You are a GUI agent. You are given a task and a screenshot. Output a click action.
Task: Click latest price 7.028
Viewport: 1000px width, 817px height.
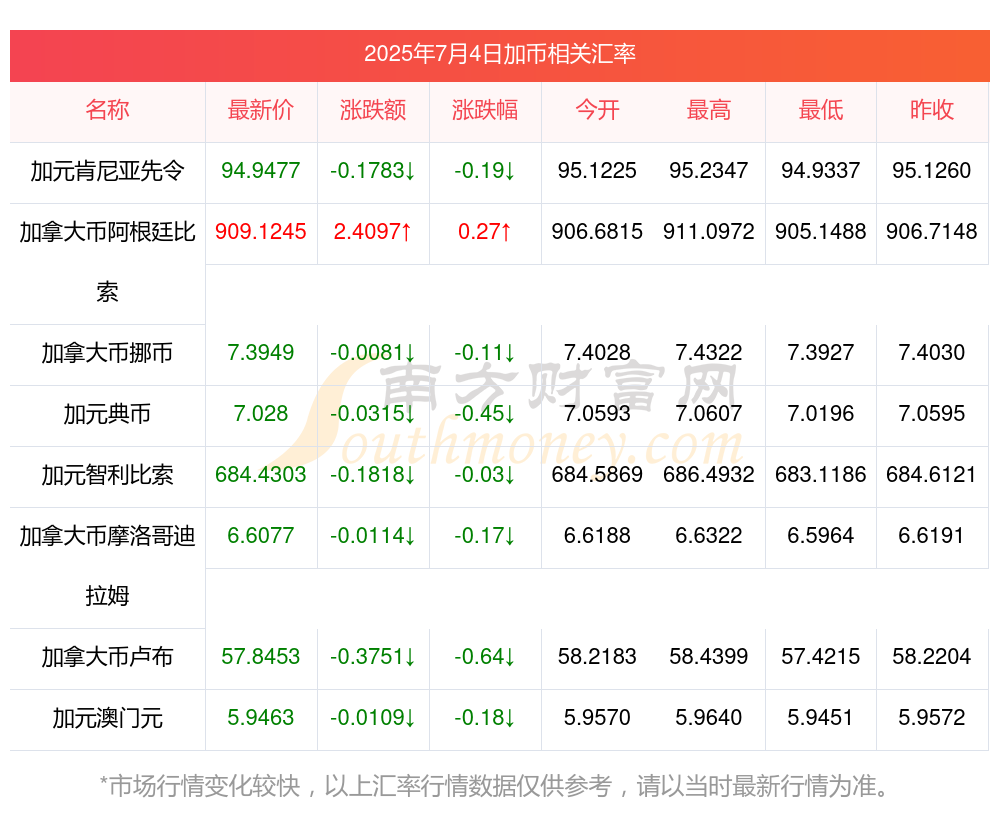click(260, 413)
